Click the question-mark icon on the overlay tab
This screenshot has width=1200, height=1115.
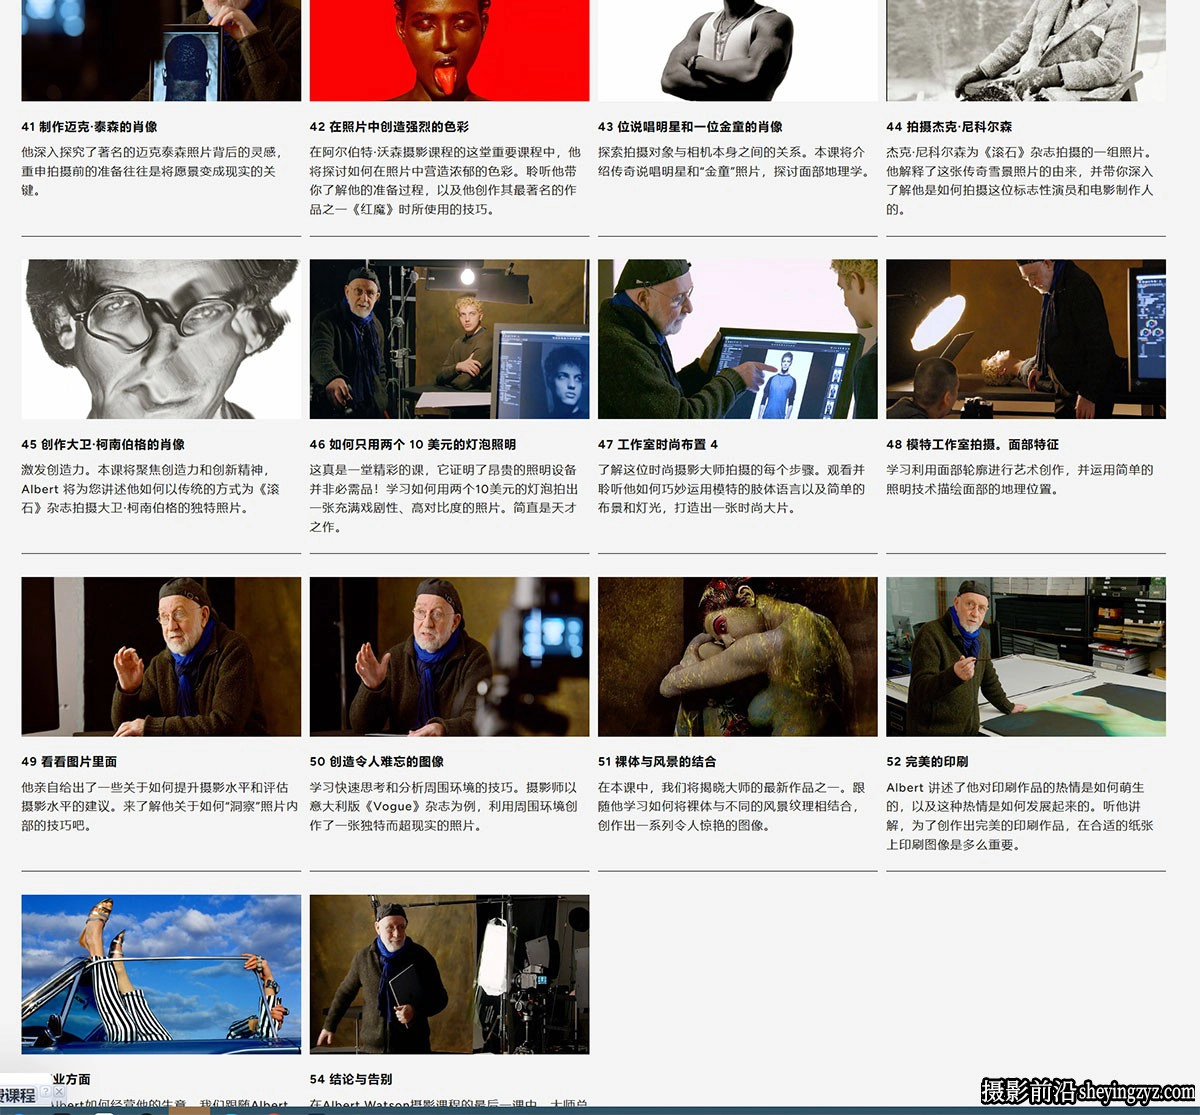(45, 1092)
